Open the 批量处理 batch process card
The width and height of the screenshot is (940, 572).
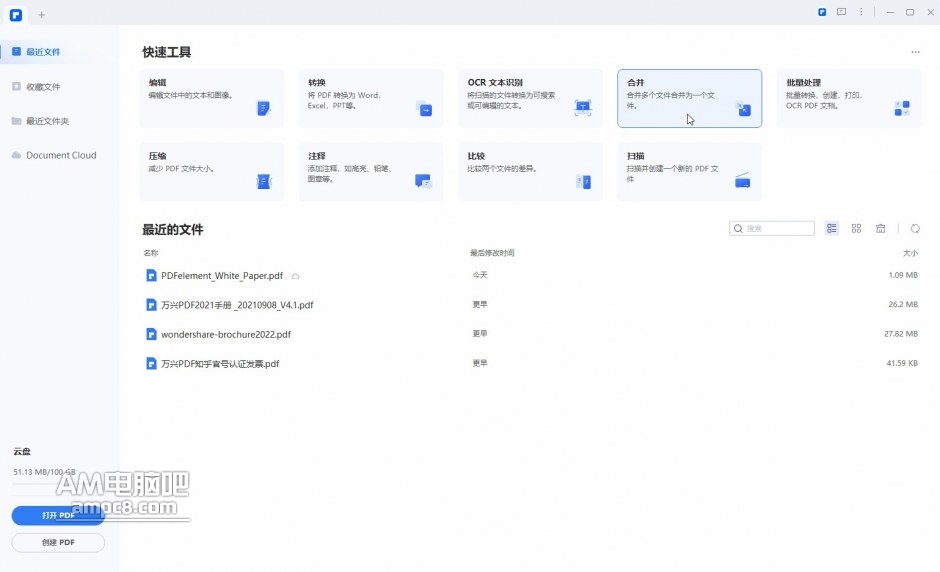849,98
